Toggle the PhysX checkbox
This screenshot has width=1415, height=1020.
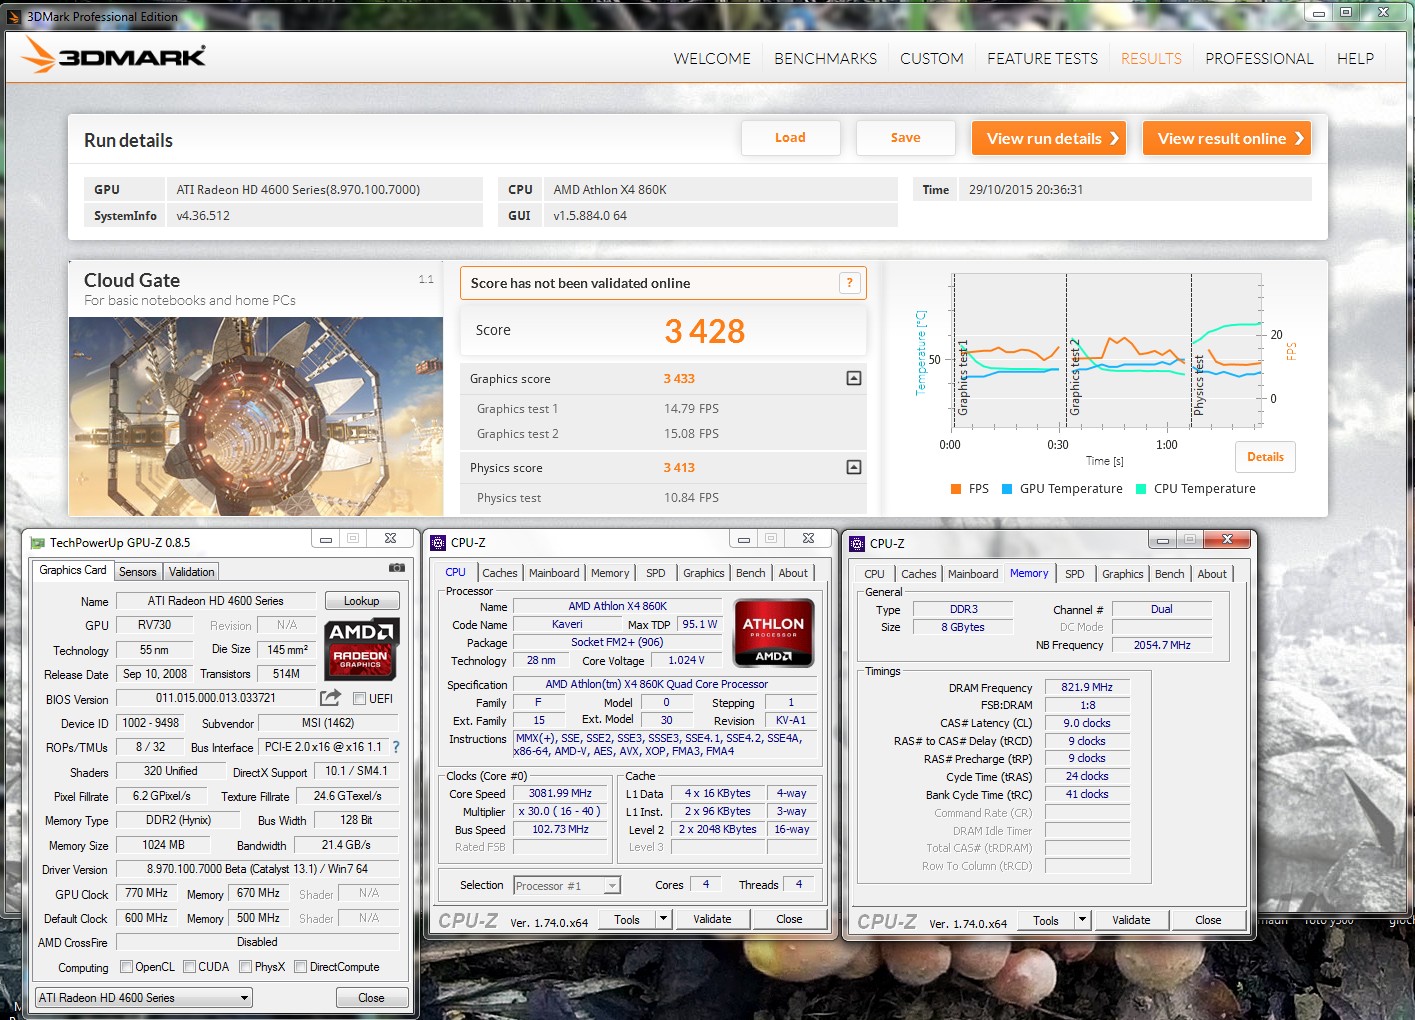pyautogui.click(x=246, y=967)
